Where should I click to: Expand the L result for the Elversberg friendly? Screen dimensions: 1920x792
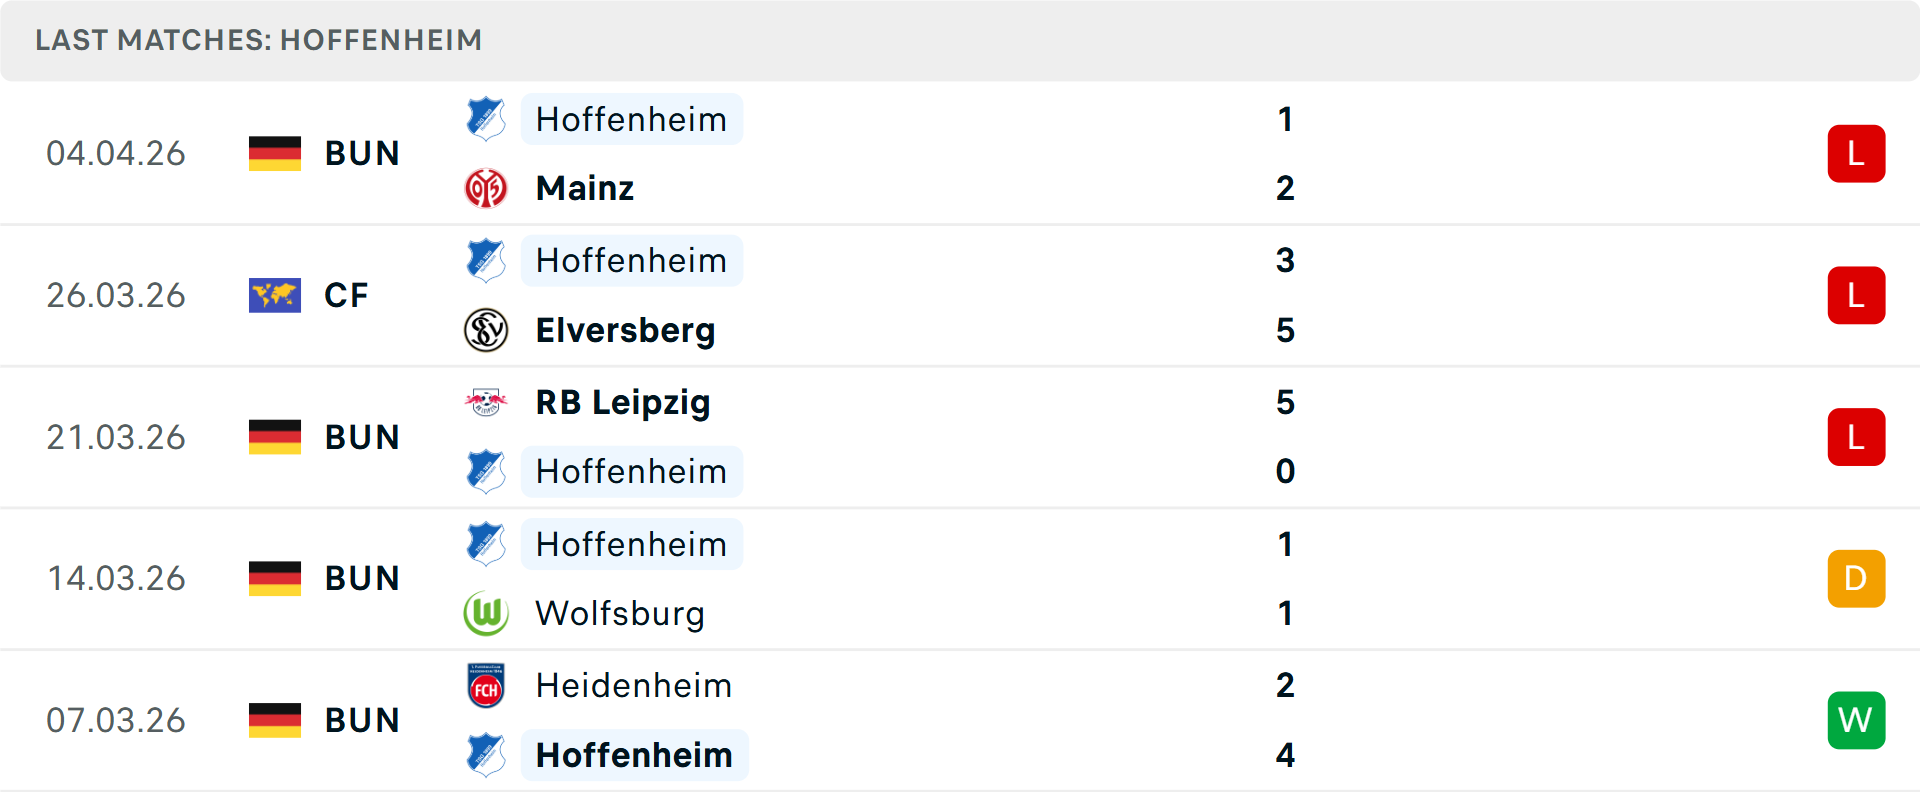click(1856, 295)
